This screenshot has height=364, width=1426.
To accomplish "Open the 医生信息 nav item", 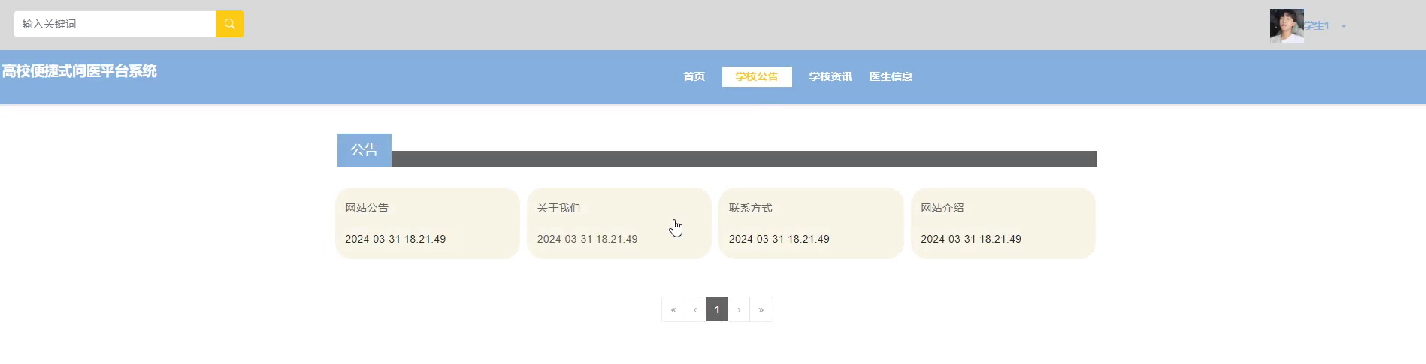I will (890, 77).
